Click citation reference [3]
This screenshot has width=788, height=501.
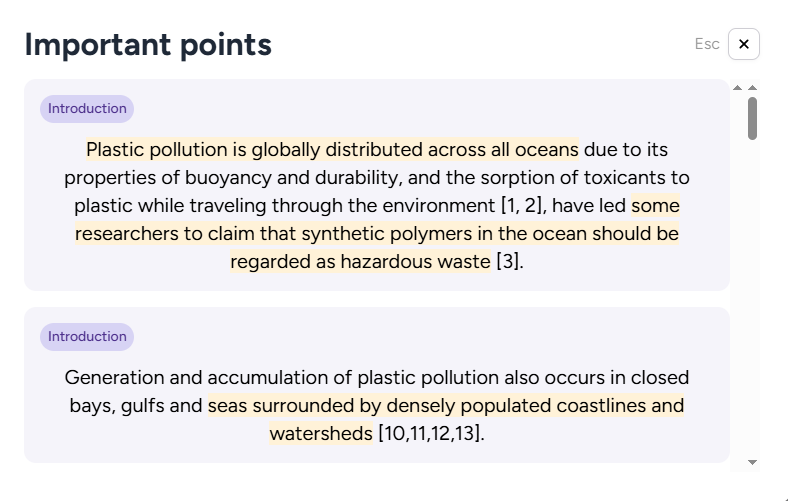509,262
